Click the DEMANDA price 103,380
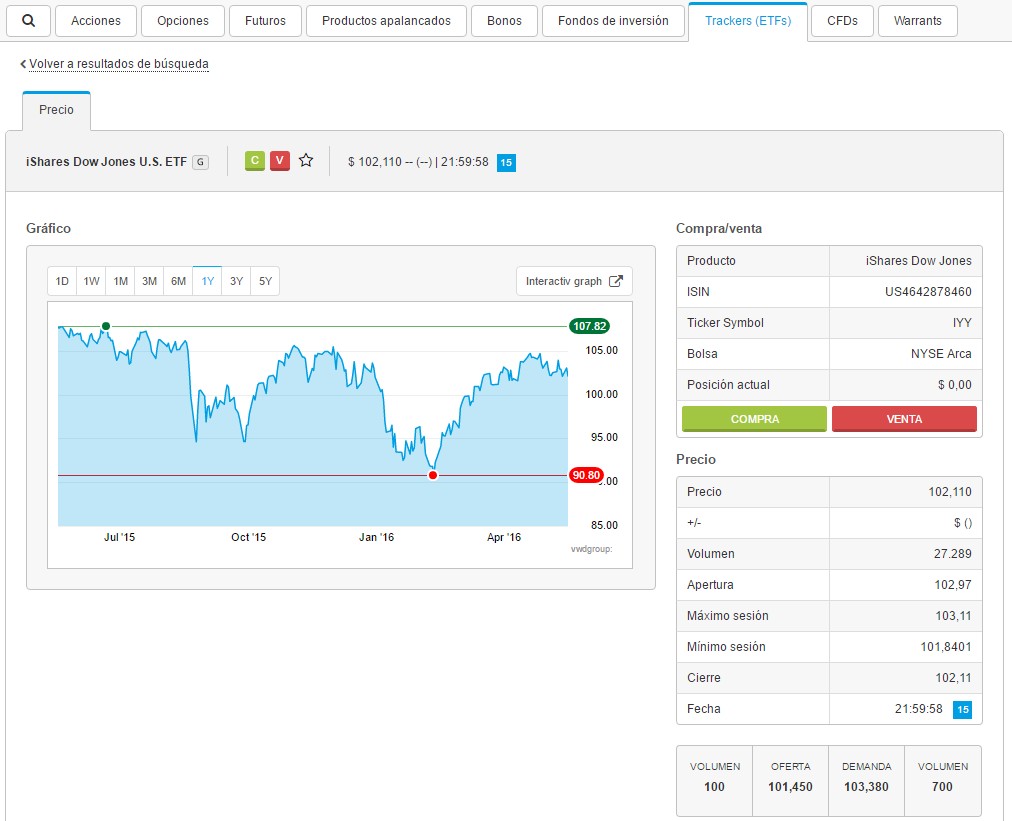The width and height of the screenshot is (1012, 821). [x=866, y=787]
